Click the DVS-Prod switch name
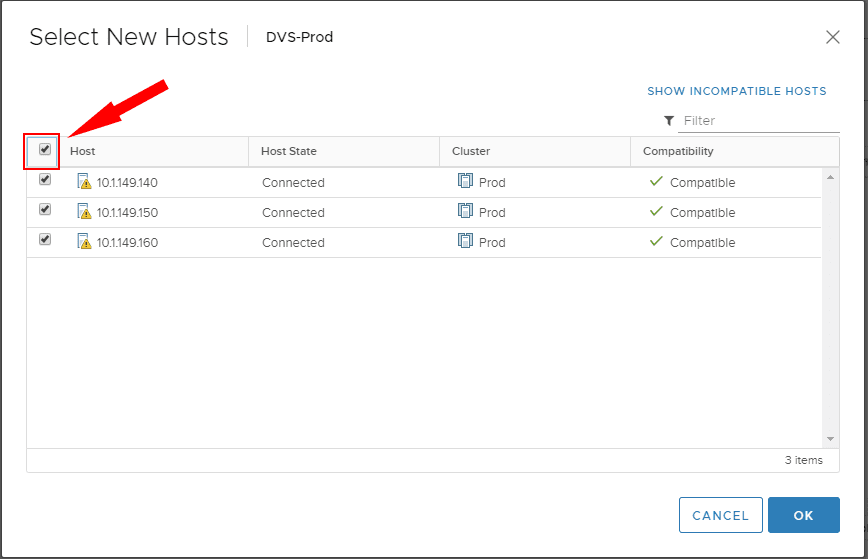 299,37
